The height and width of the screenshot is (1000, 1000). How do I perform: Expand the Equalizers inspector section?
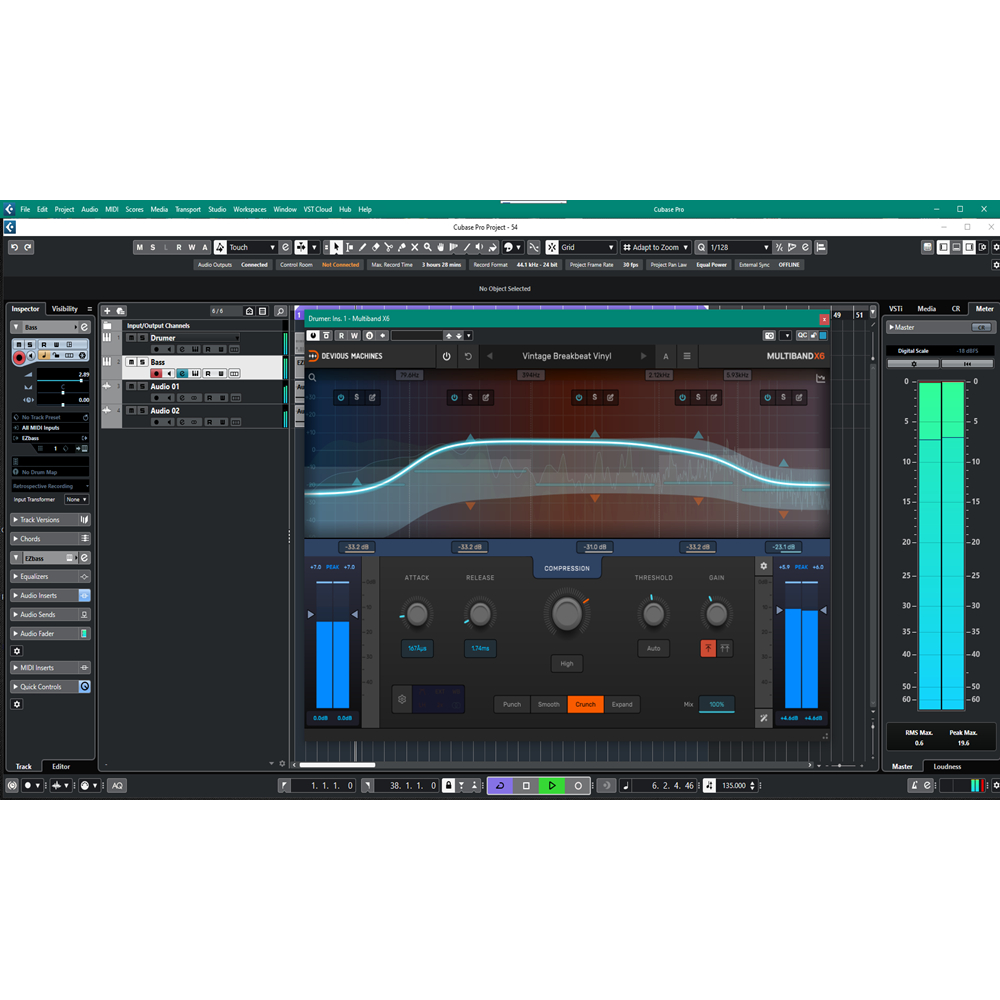coord(50,577)
